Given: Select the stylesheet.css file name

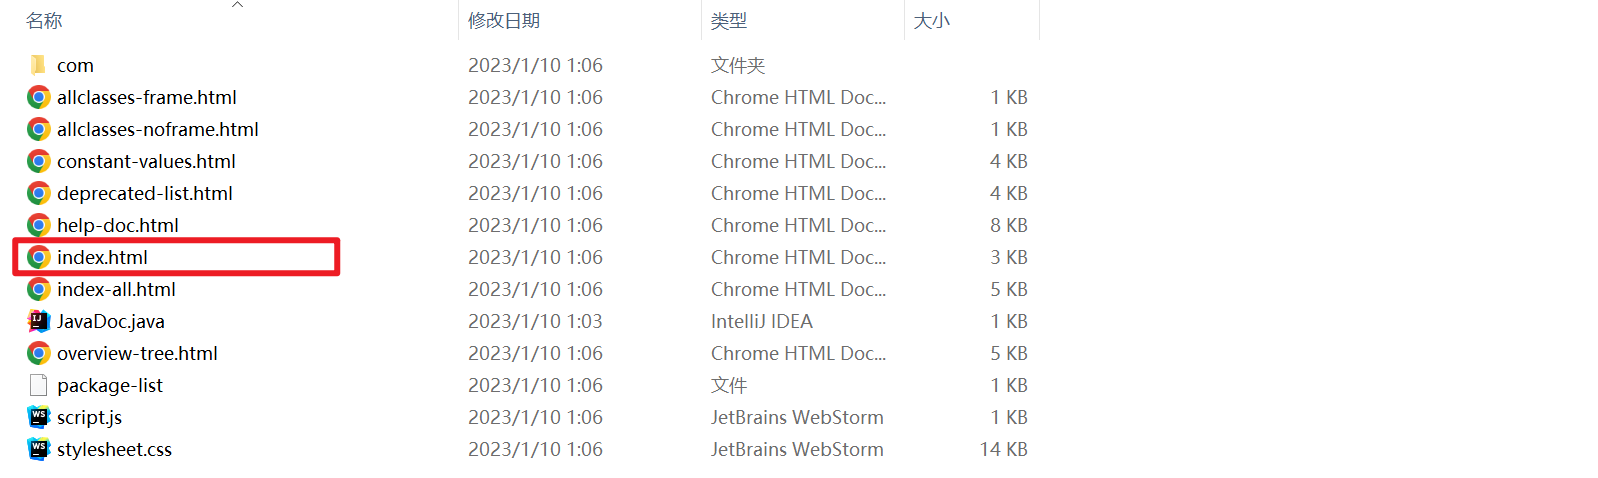Looking at the screenshot, I should click(114, 449).
